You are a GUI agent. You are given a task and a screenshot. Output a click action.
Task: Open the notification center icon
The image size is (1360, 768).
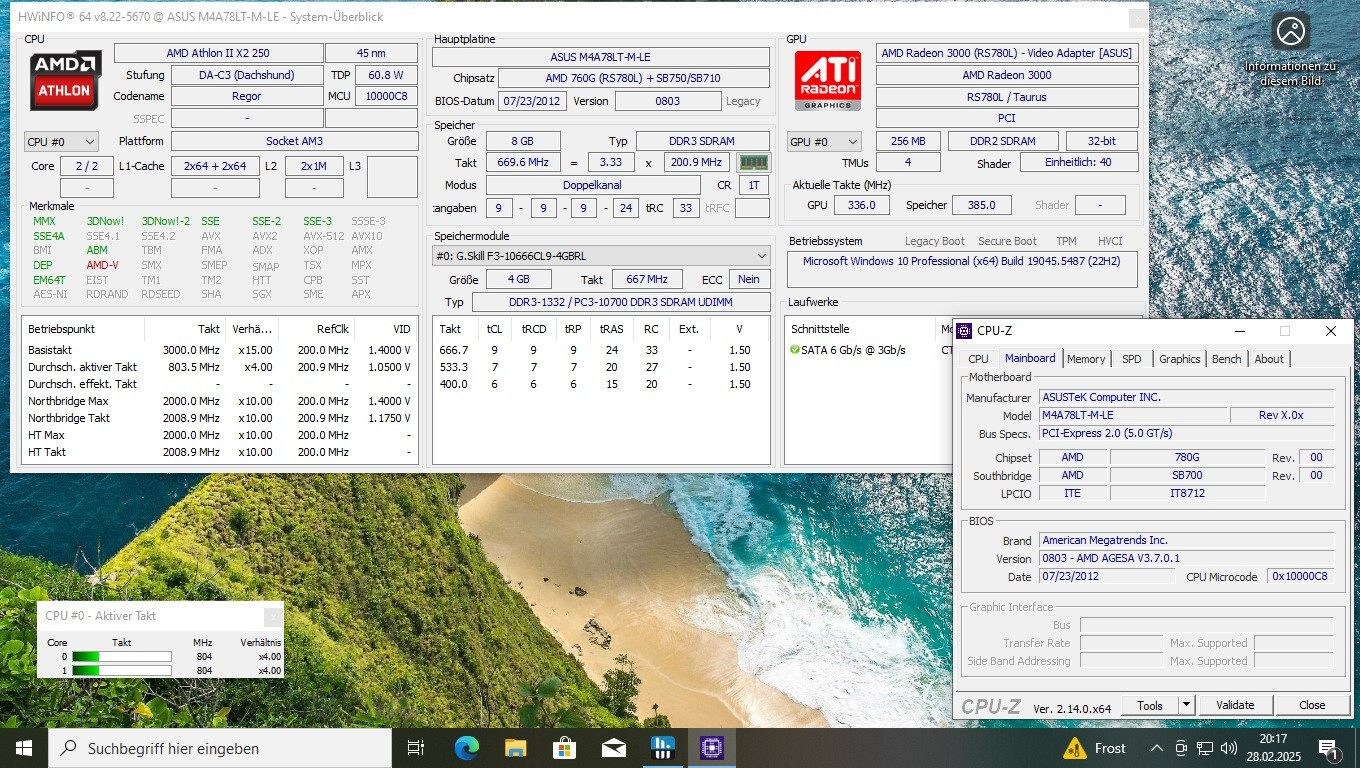pos(1329,748)
